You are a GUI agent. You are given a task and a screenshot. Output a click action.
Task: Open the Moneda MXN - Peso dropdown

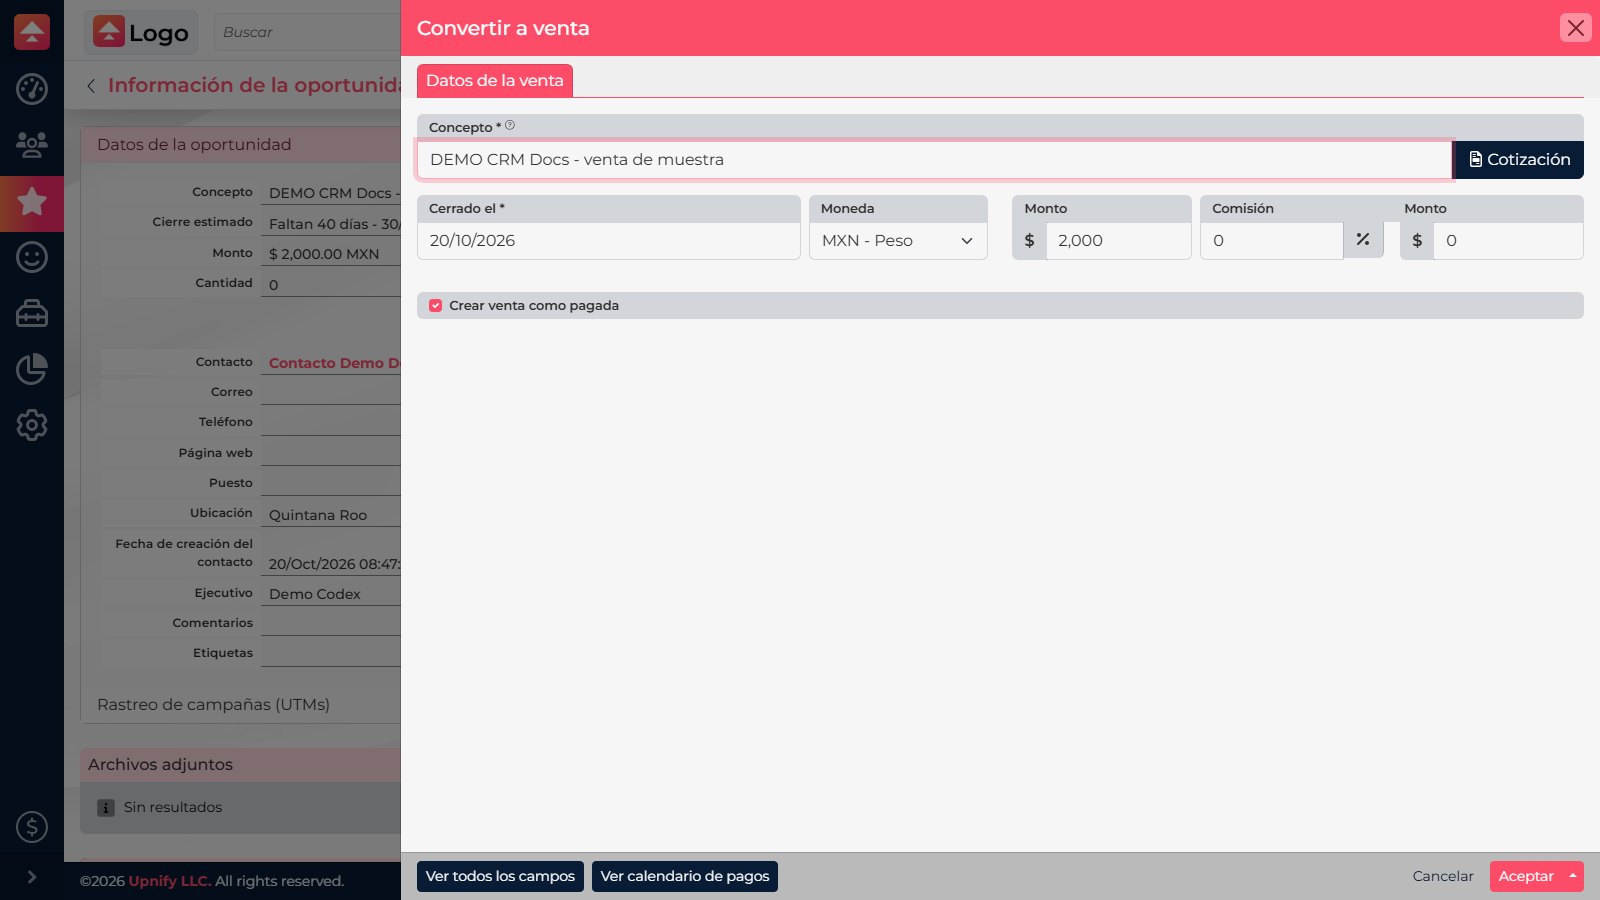point(898,241)
